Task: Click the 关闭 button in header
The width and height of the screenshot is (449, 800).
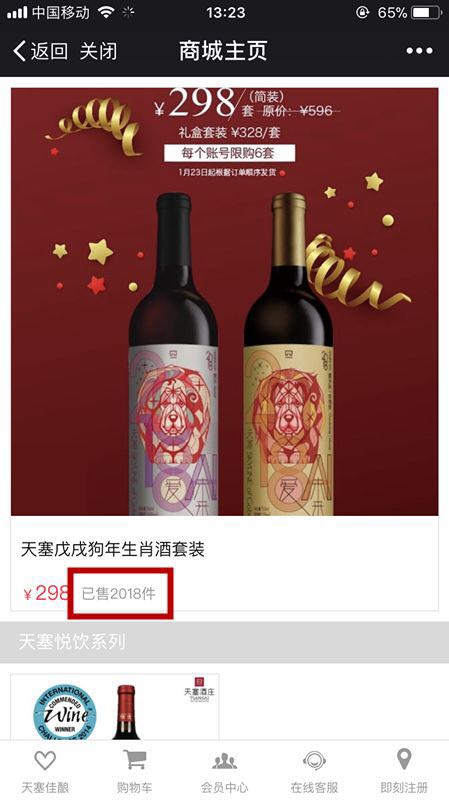Action: click(x=98, y=52)
